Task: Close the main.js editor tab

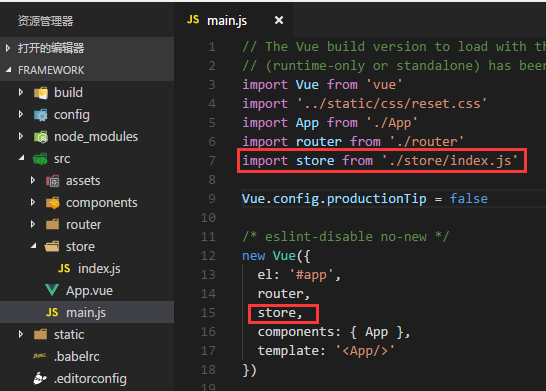Action: pos(279,20)
